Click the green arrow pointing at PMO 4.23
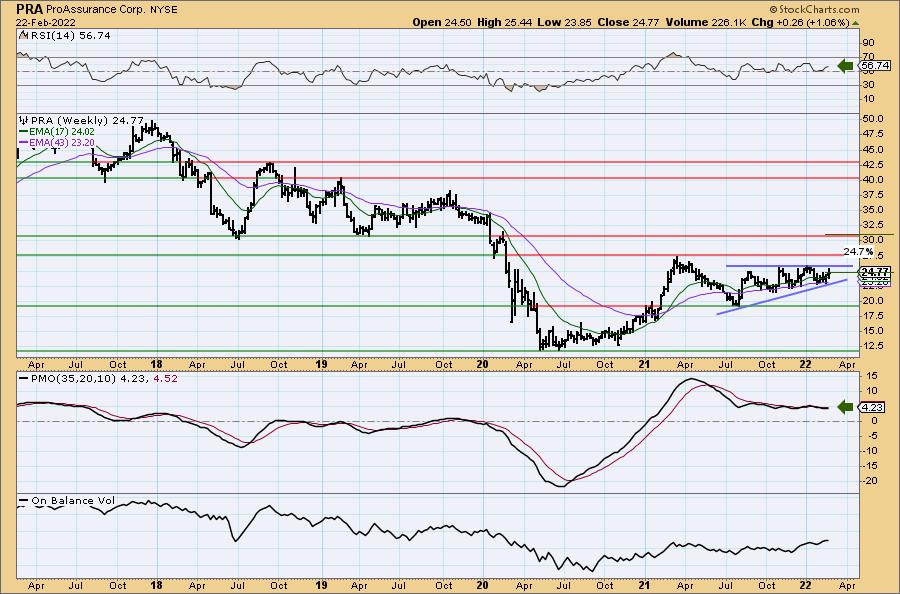 [x=845, y=407]
